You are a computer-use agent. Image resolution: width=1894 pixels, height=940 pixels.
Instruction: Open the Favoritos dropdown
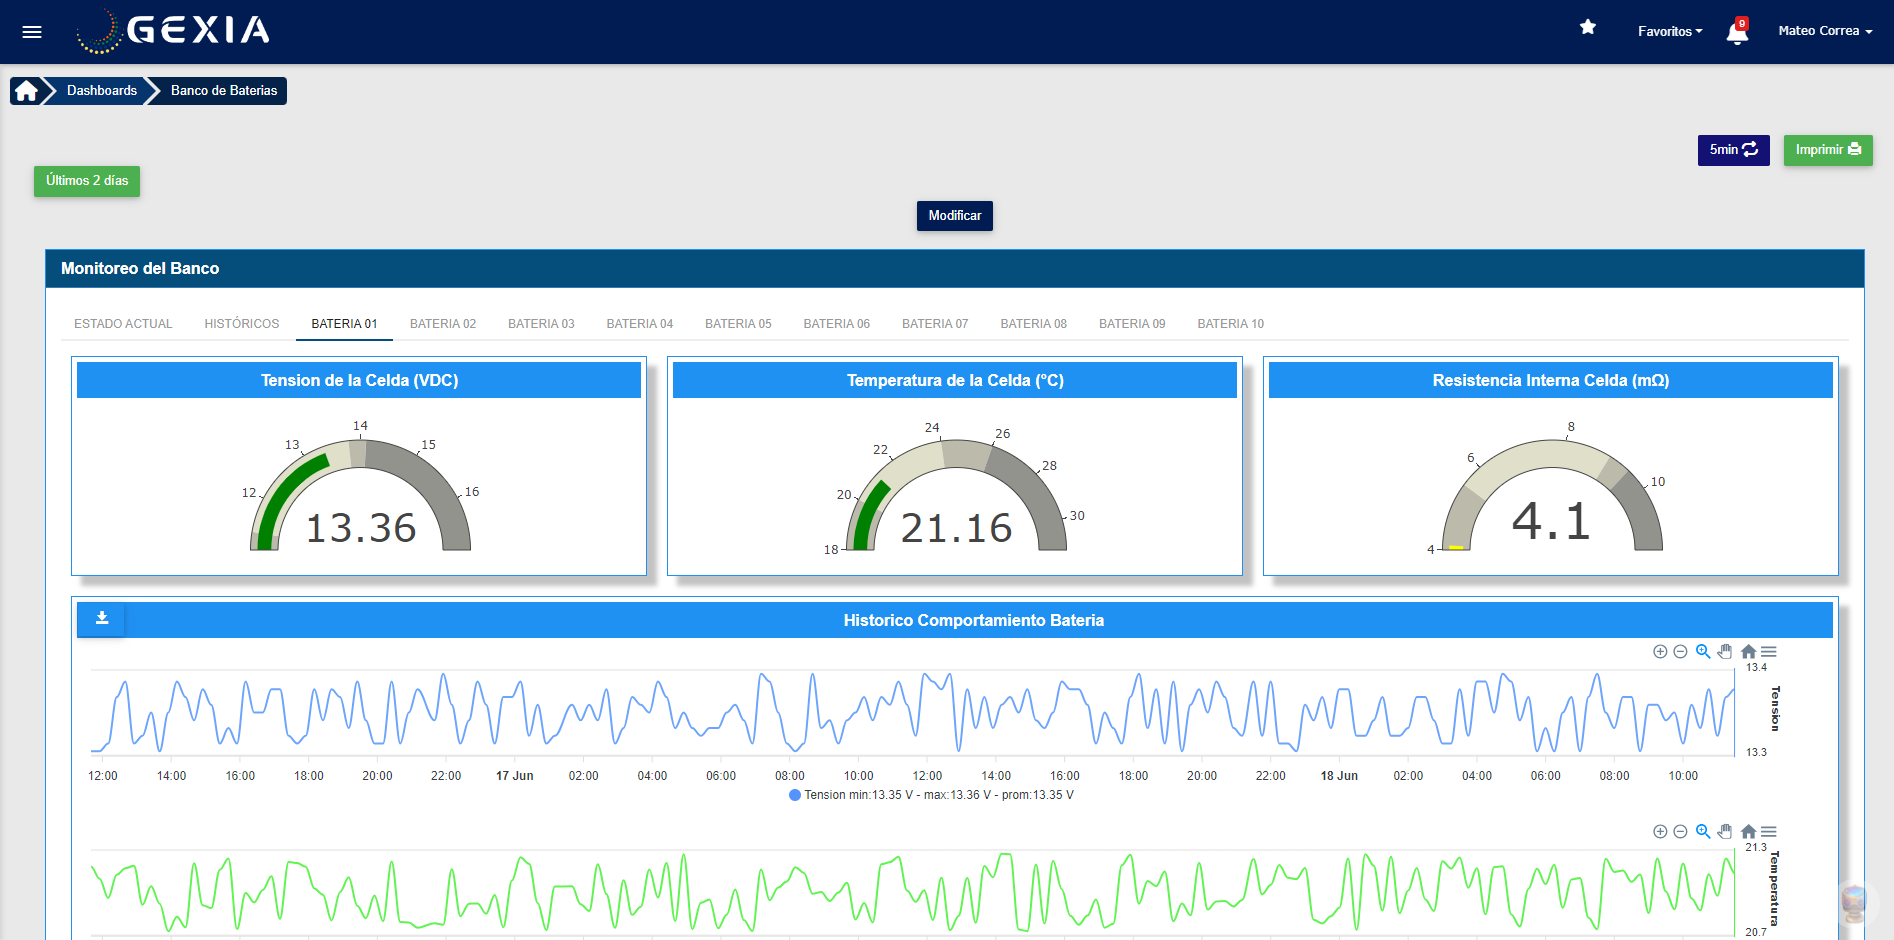click(x=1669, y=31)
